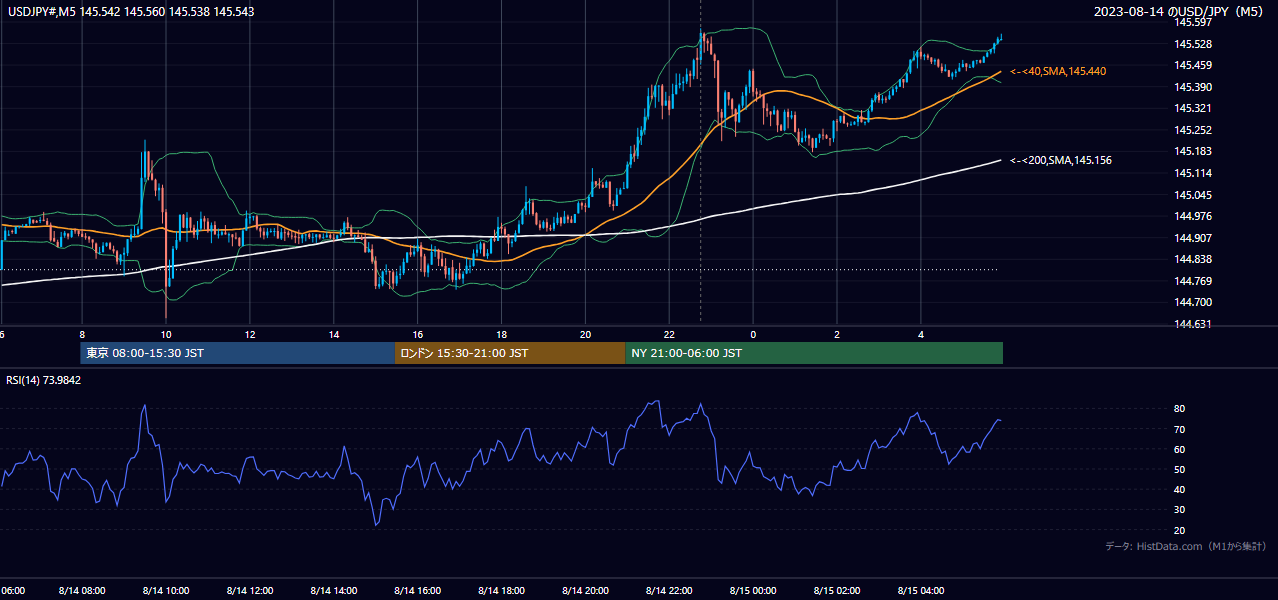
Task: Click the hour 12 tick under price chart
Action: [x=250, y=334]
